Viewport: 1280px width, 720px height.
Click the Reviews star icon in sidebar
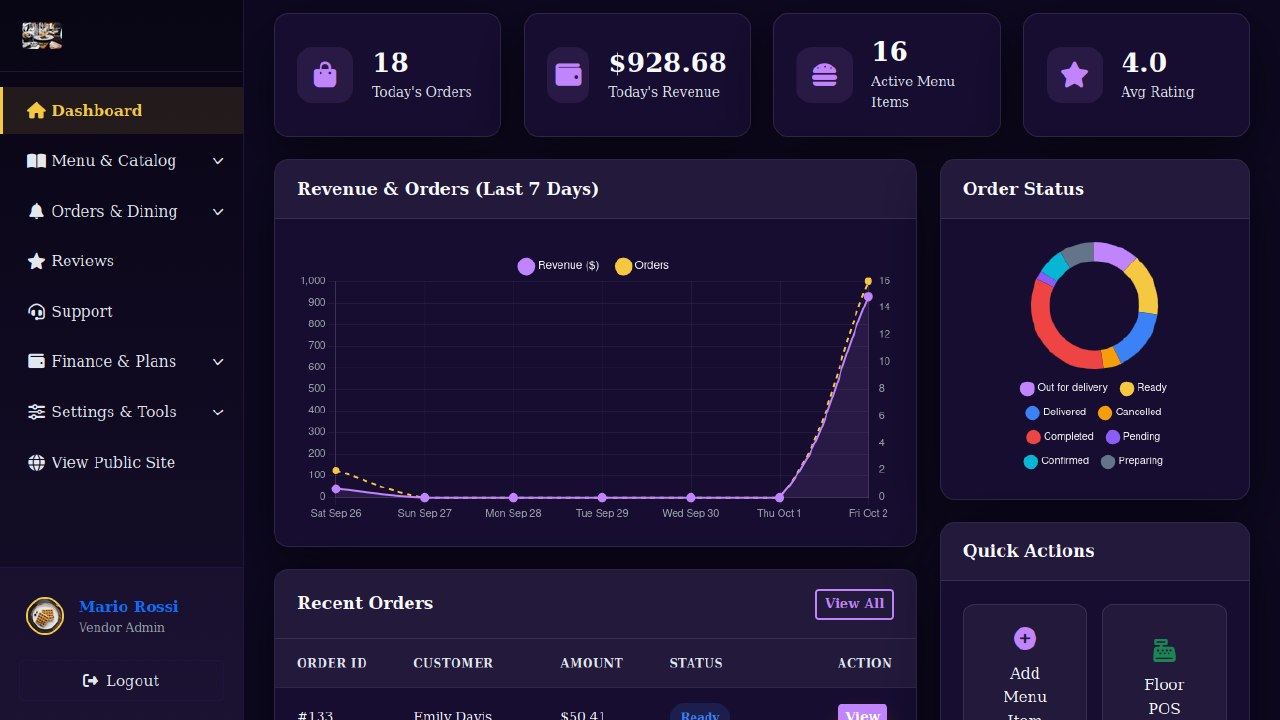(x=37, y=261)
